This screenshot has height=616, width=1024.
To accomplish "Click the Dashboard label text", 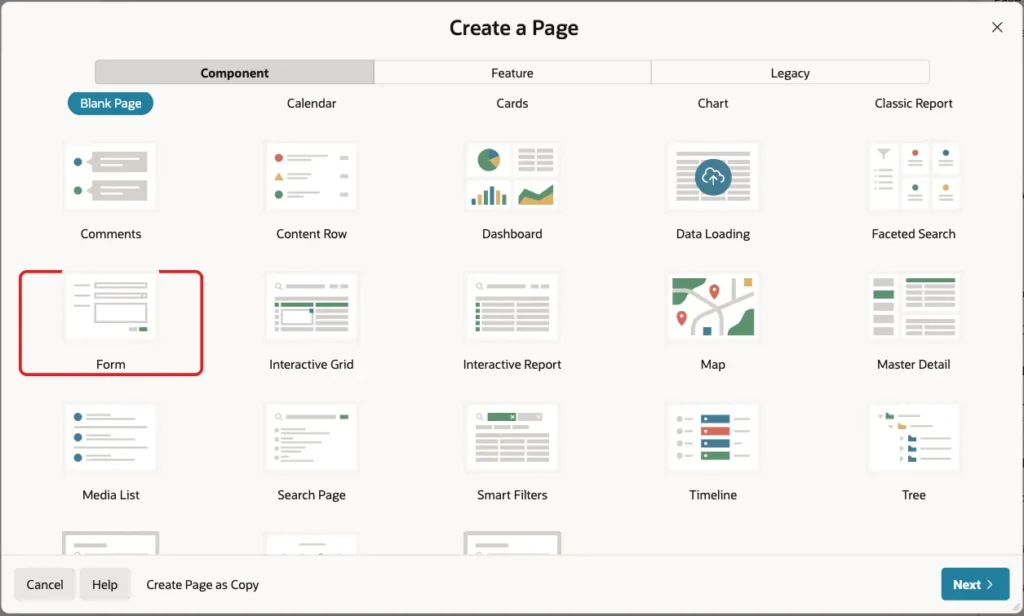I will [x=512, y=234].
